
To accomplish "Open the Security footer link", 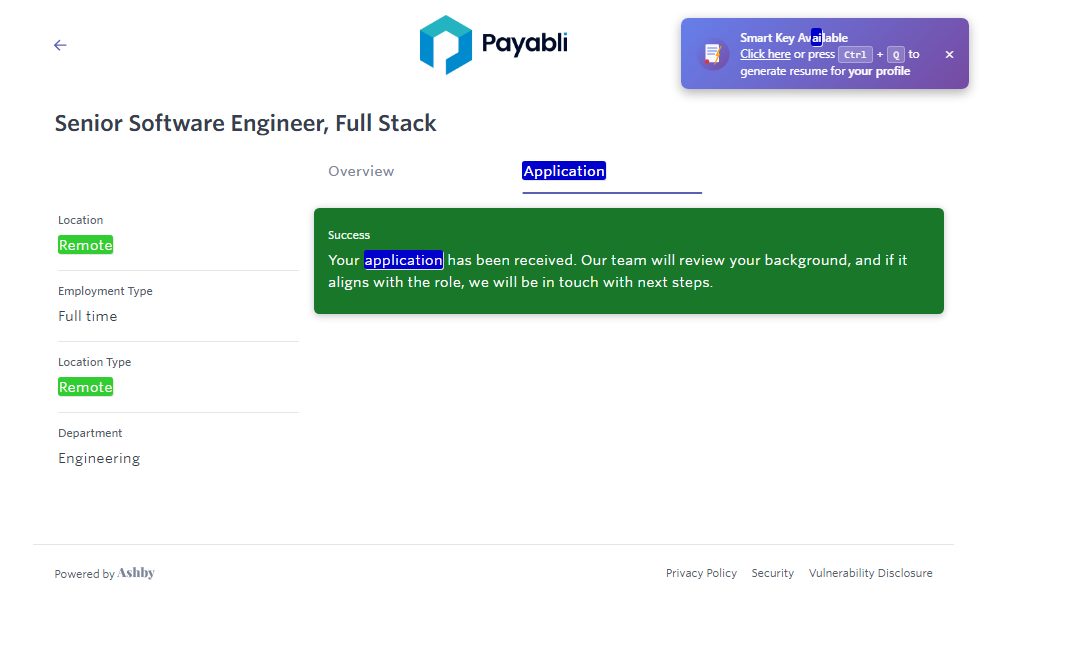I will 772,573.
